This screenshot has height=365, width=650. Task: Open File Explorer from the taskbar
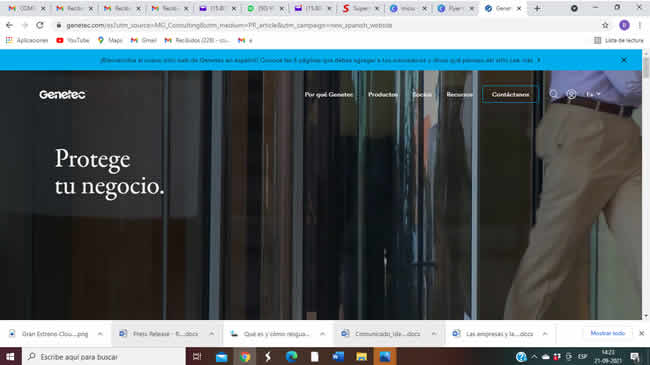[x=361, y=357]
